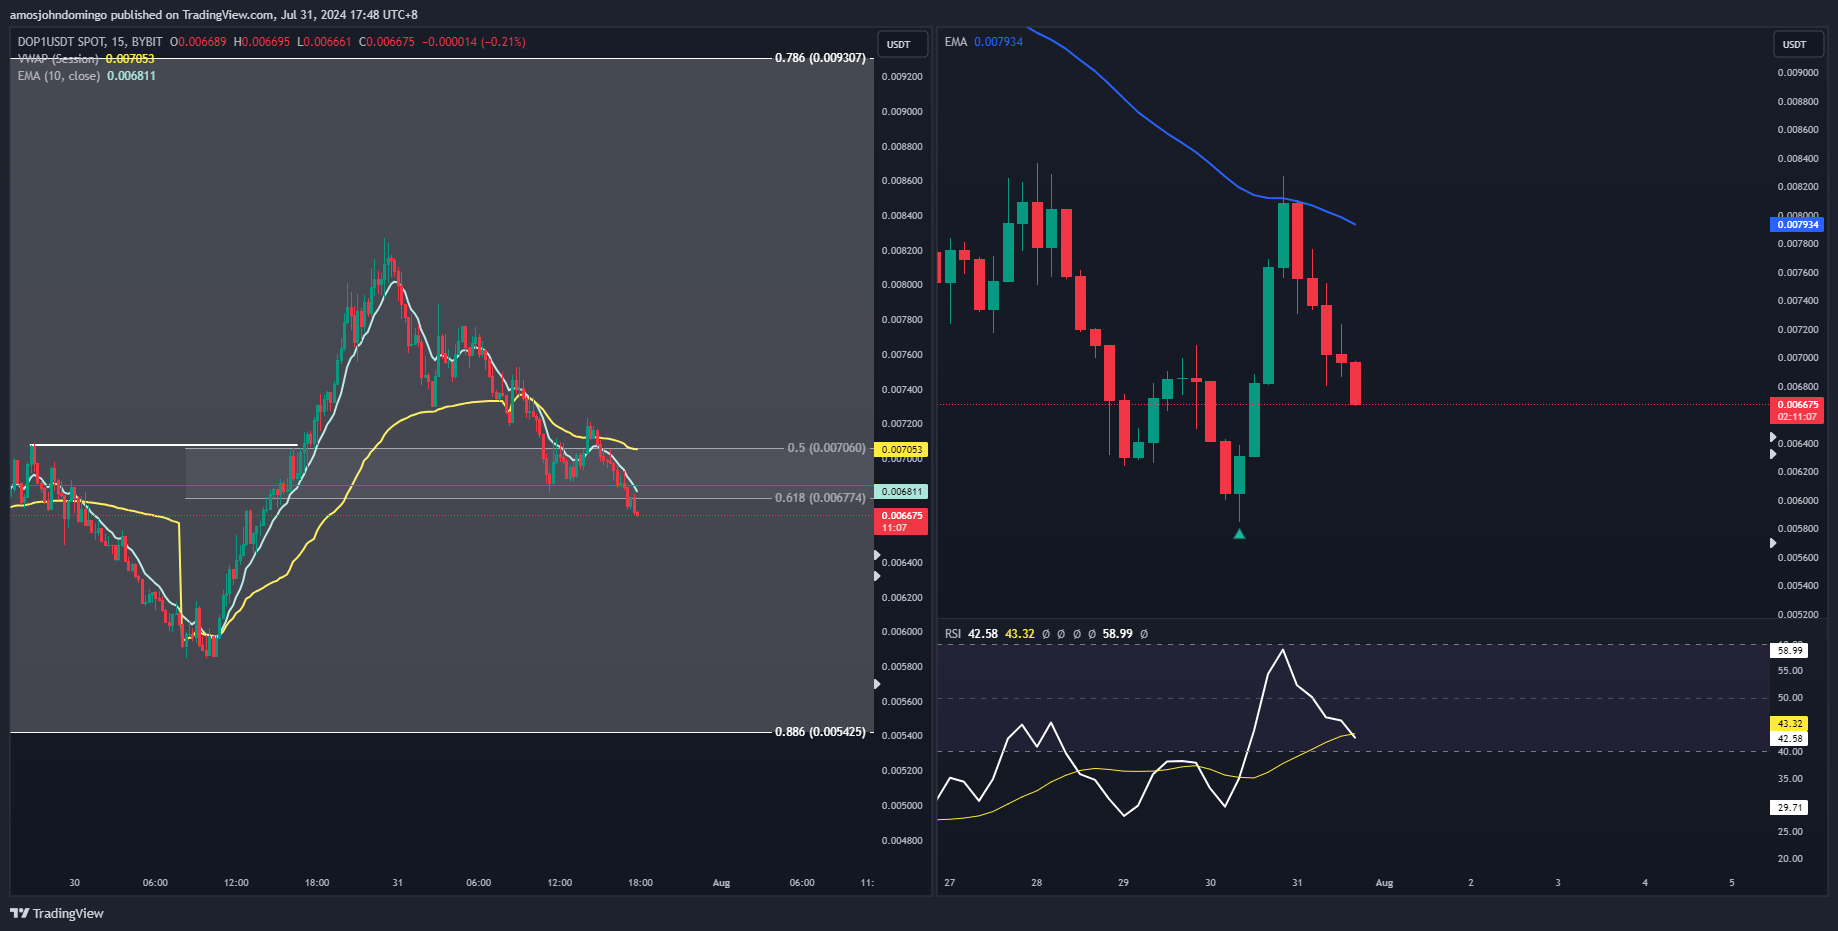Click the 0.886 (0.005425) Fibonacci level label
1838x931 pixels.
tap(820, 732)
